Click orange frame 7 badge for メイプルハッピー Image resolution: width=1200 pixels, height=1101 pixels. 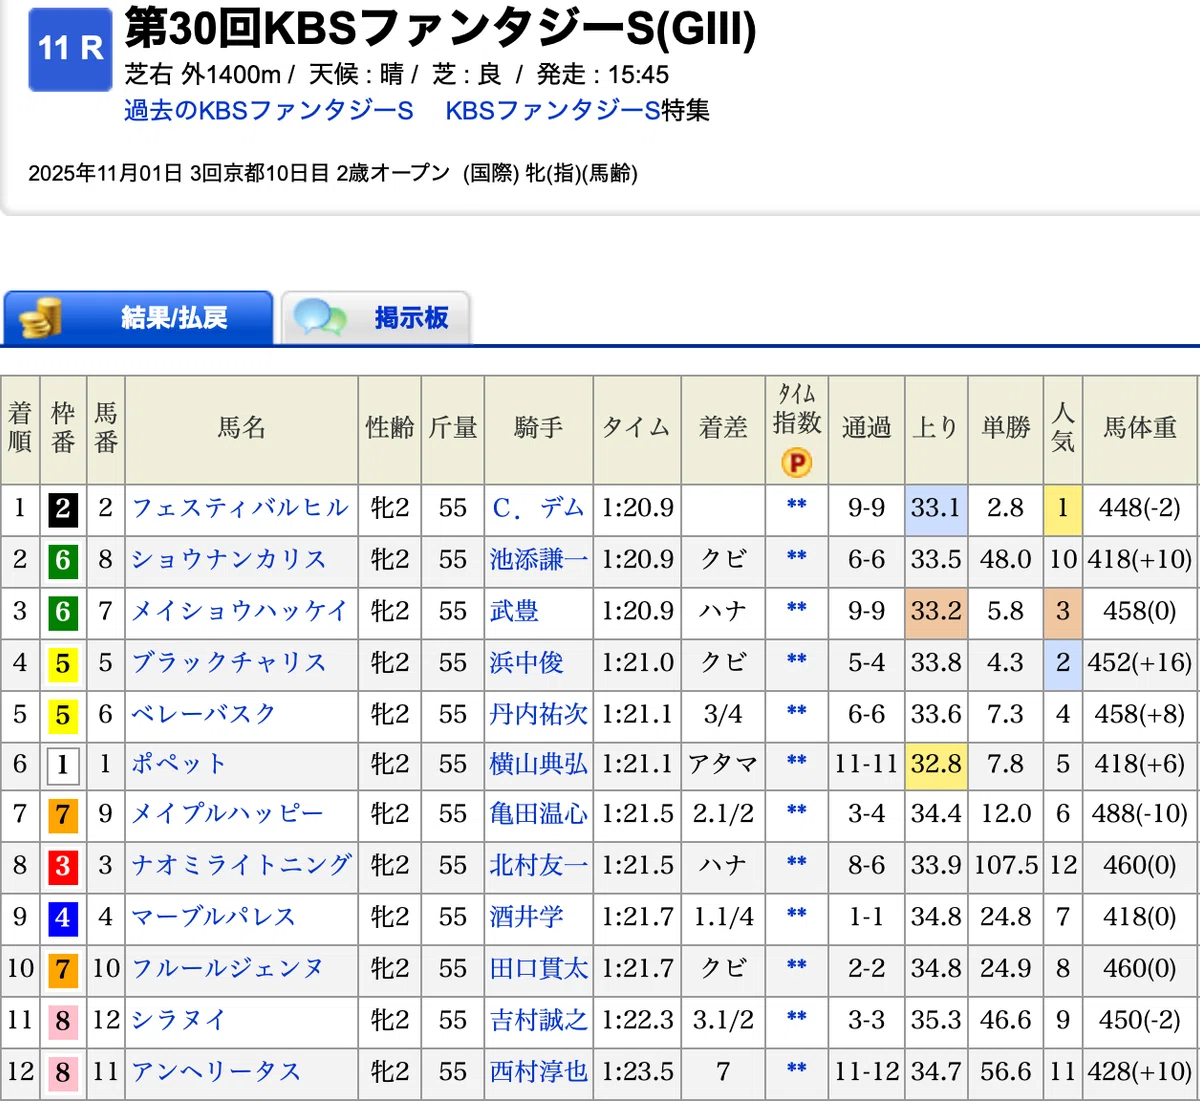63,815
